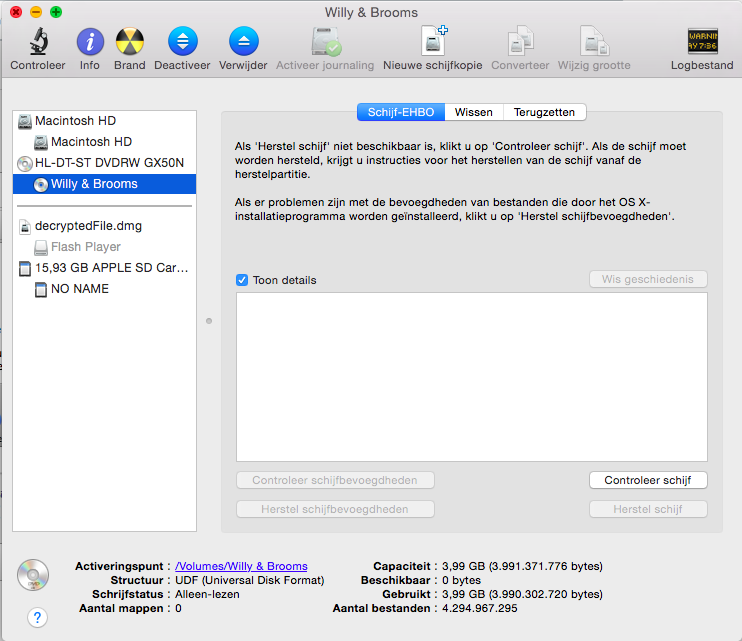The width and height of the screenshot is (742, 641).
Task: Click the Nieuwe schijfkopie icon
Action: [432, 42]
